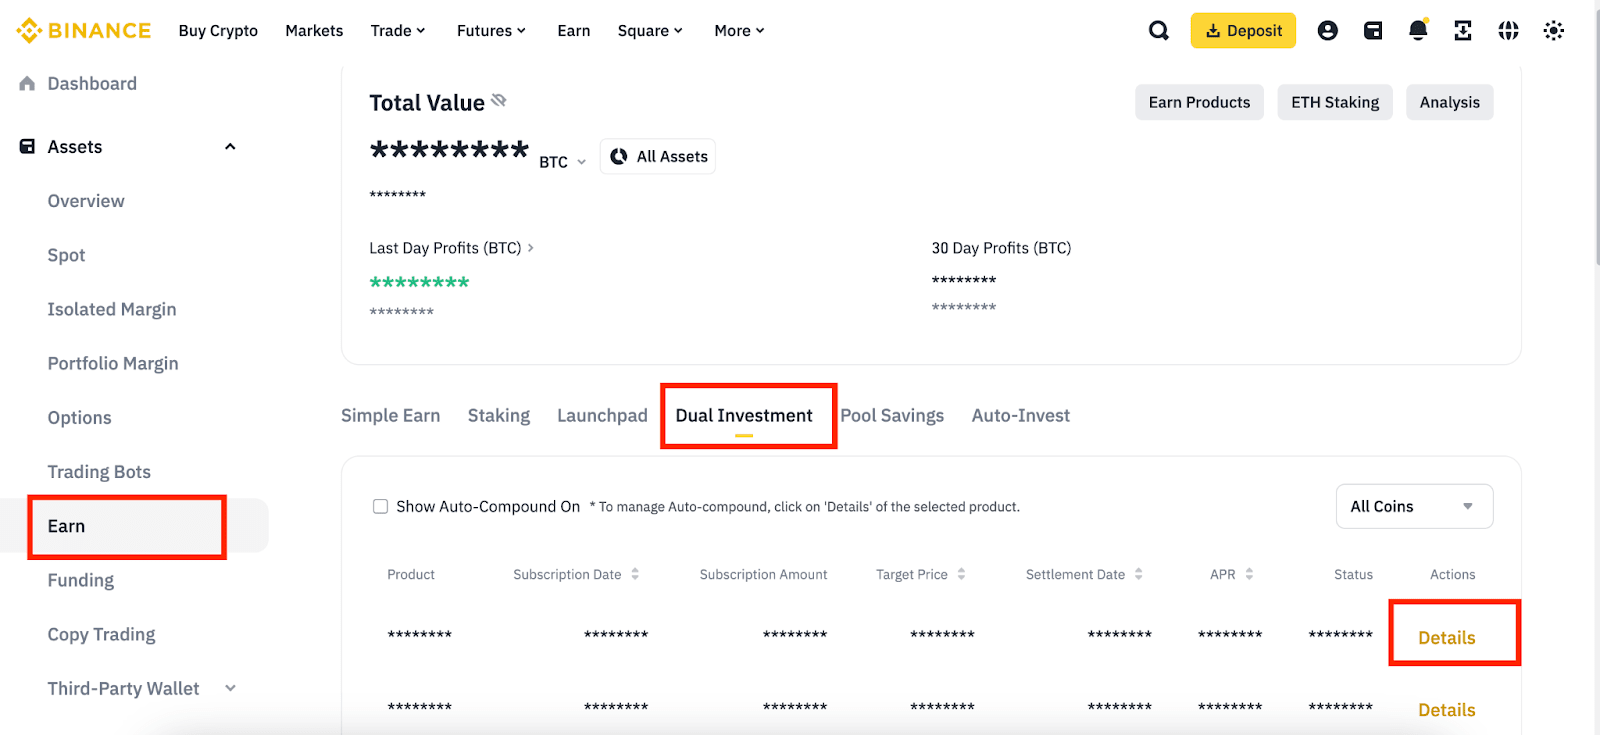Image resolution: width=1600 pixels, height=735 pixels.
Task: Click the Dashboard home icon
Action: [x=27, y=84]
